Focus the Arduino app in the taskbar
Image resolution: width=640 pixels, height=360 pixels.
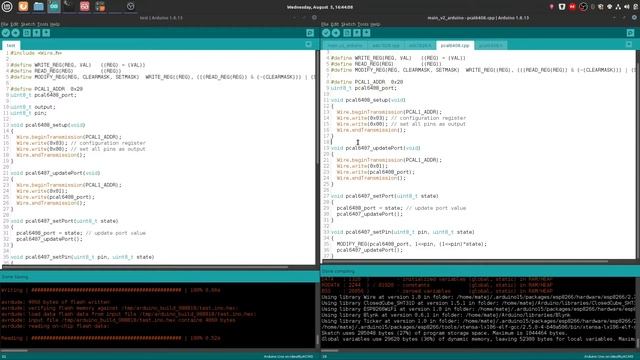(53, 6)
